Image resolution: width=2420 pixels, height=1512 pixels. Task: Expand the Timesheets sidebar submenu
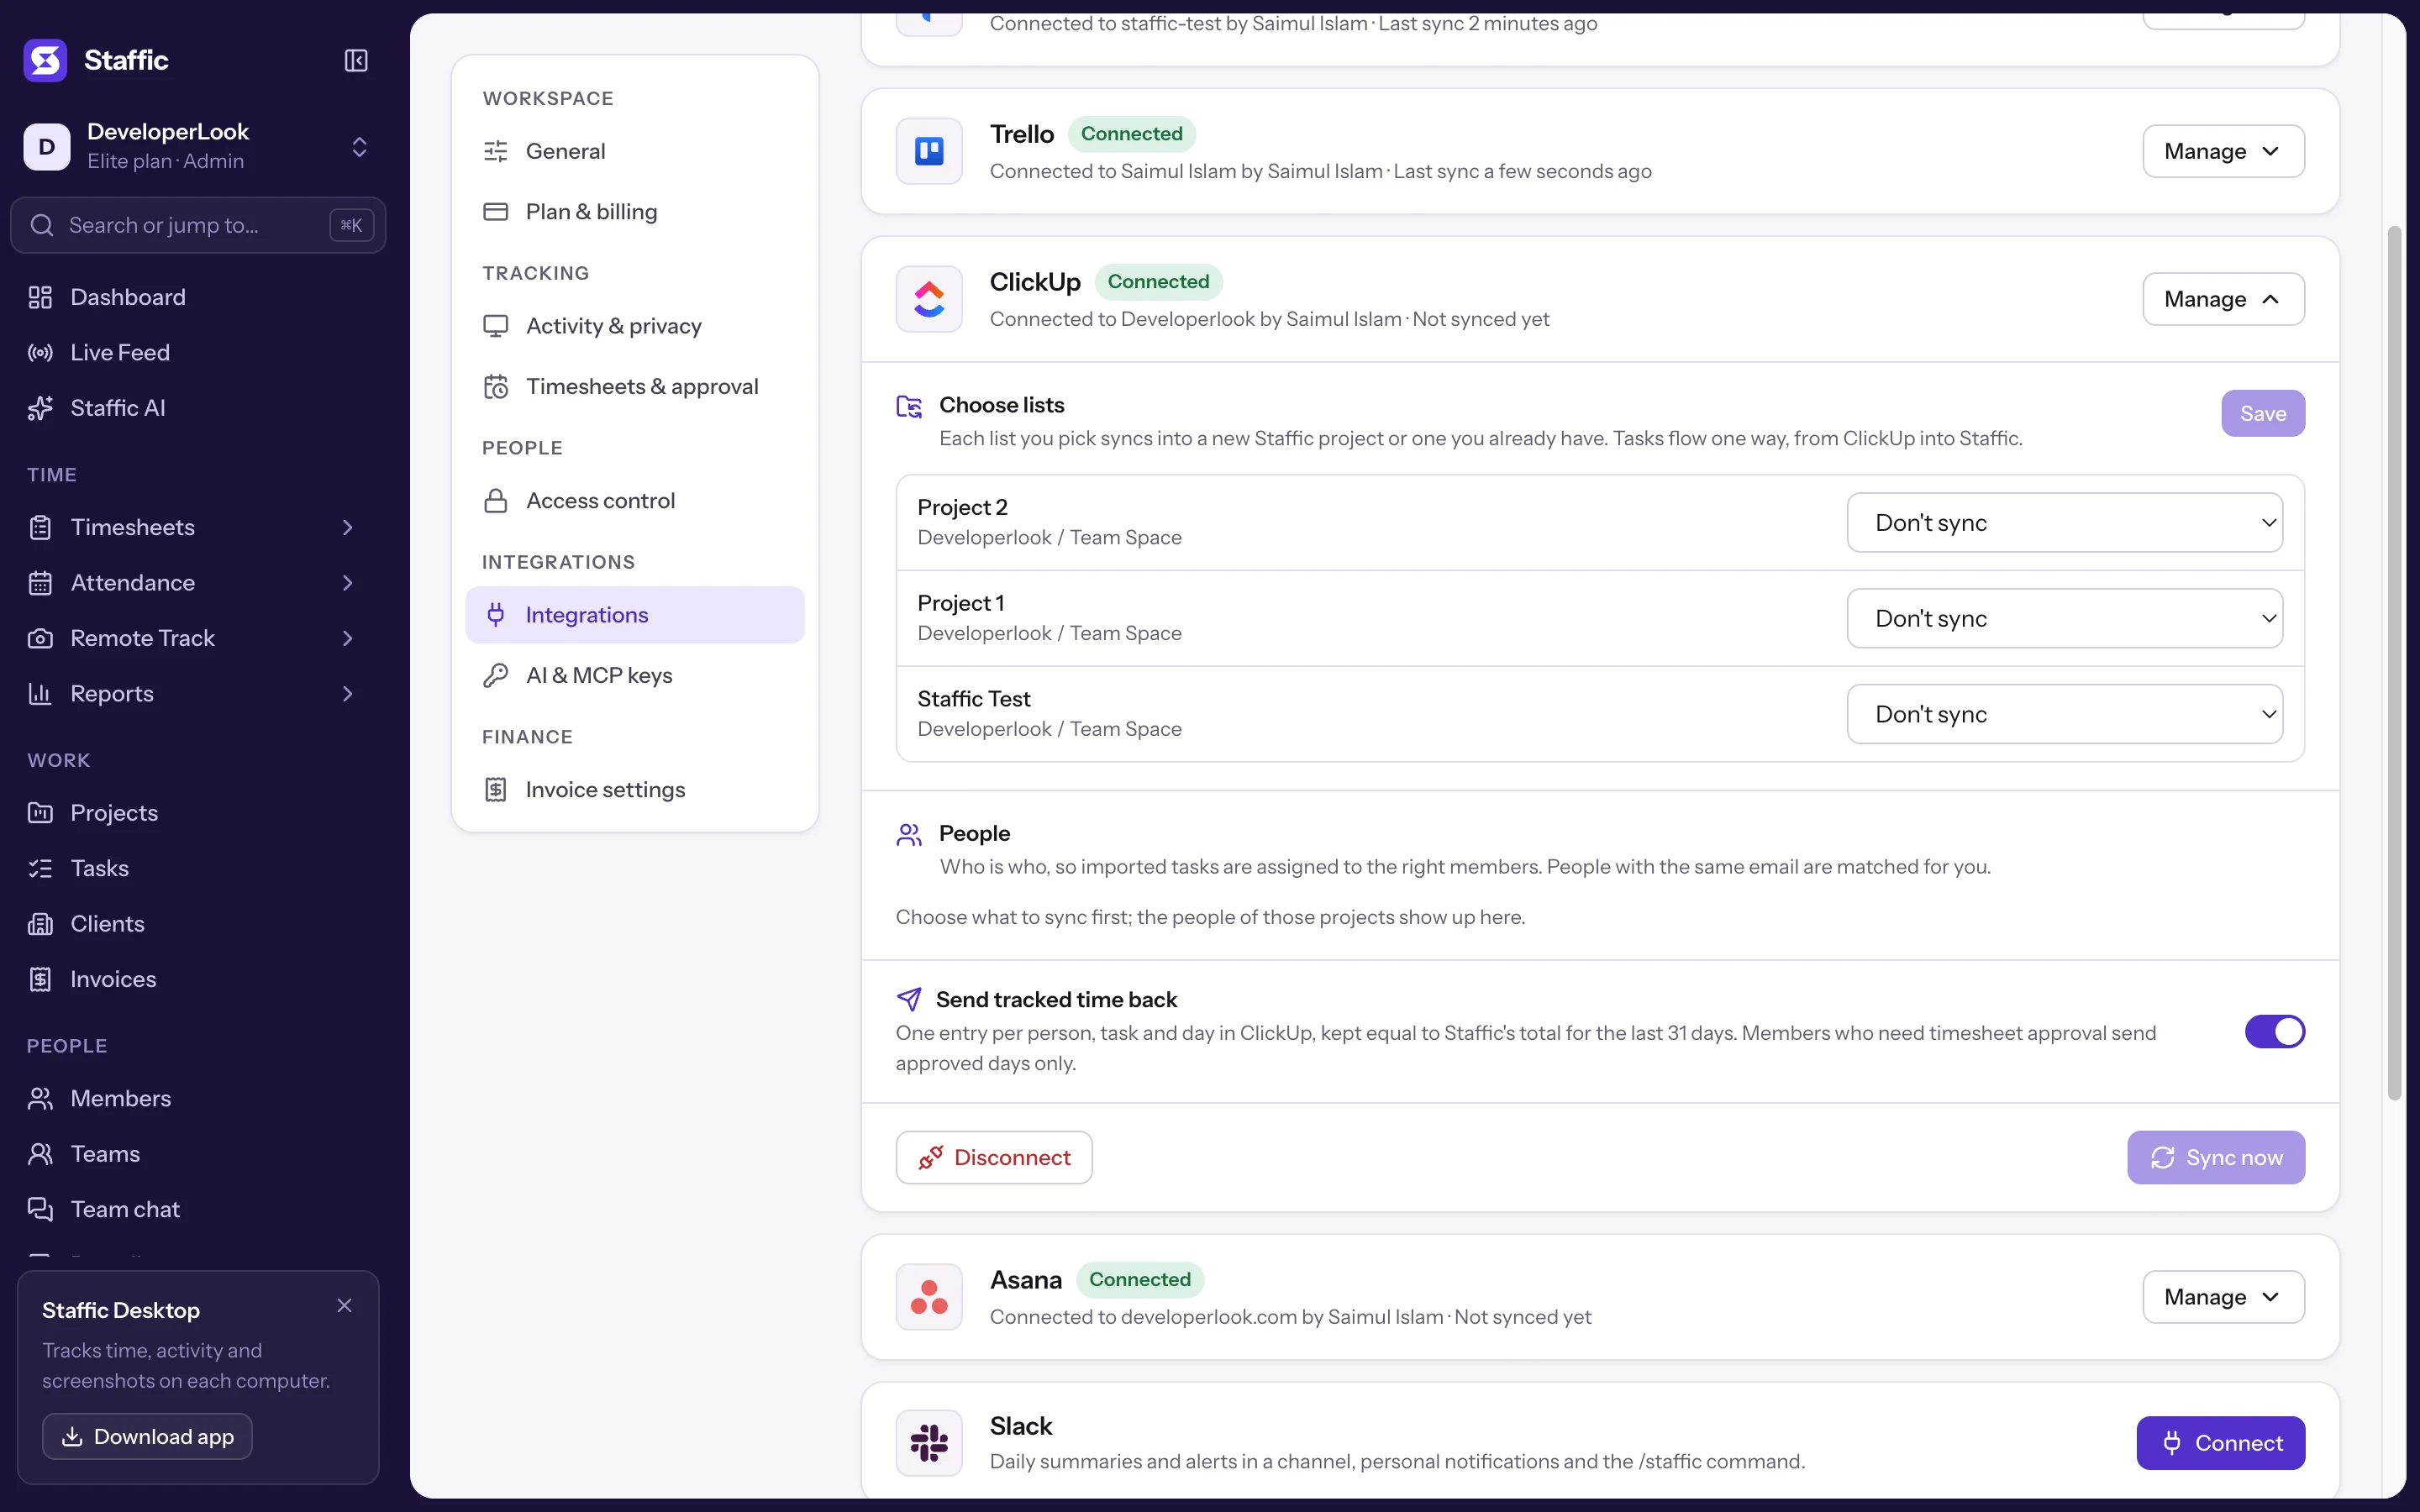pos(347,527)
